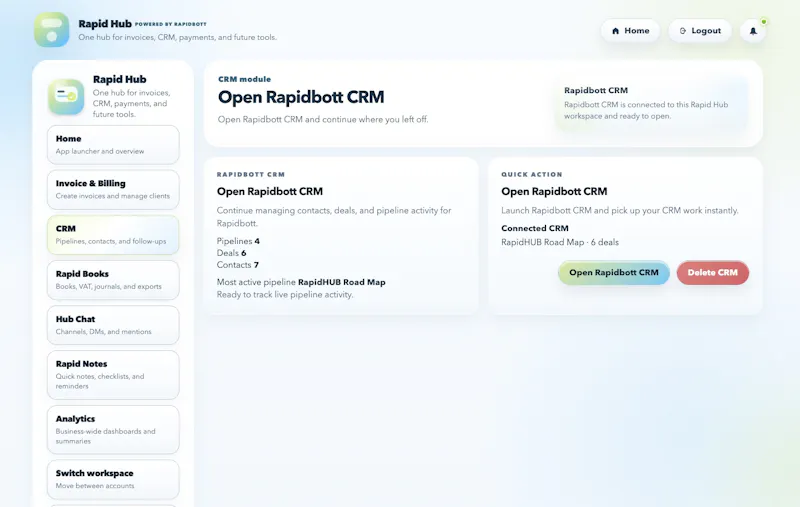Click the 'CRM module' label
This screenshot has width=800, height=507.
click(x=244, y=79)
